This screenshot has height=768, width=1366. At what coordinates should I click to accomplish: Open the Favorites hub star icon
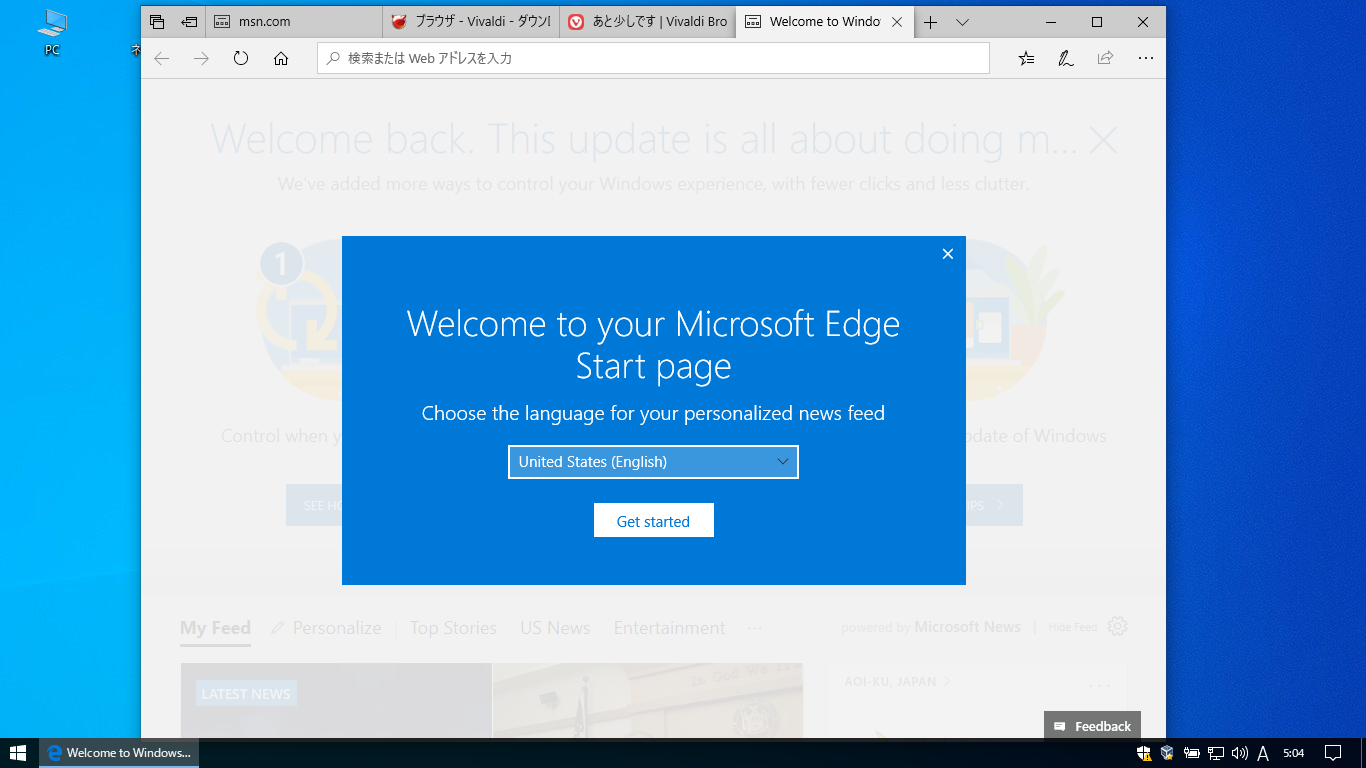[x=1026, y=59]
